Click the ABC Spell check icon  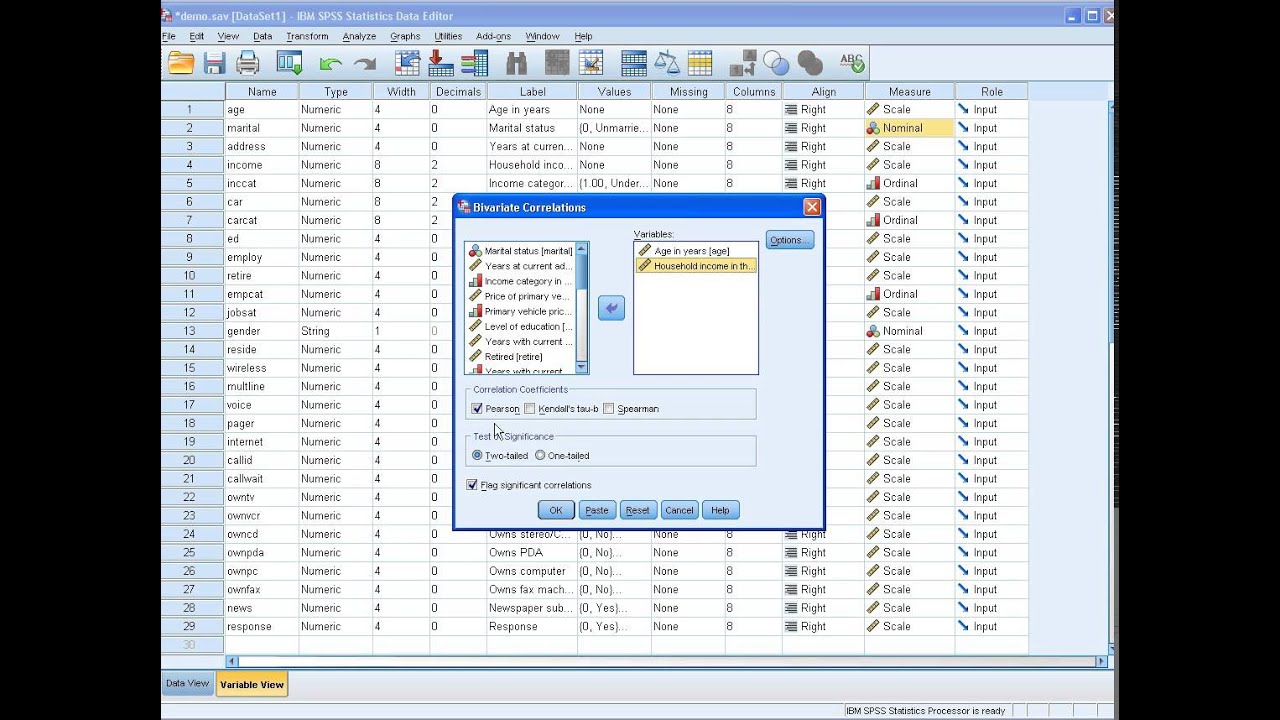click(x=852, y=63)
